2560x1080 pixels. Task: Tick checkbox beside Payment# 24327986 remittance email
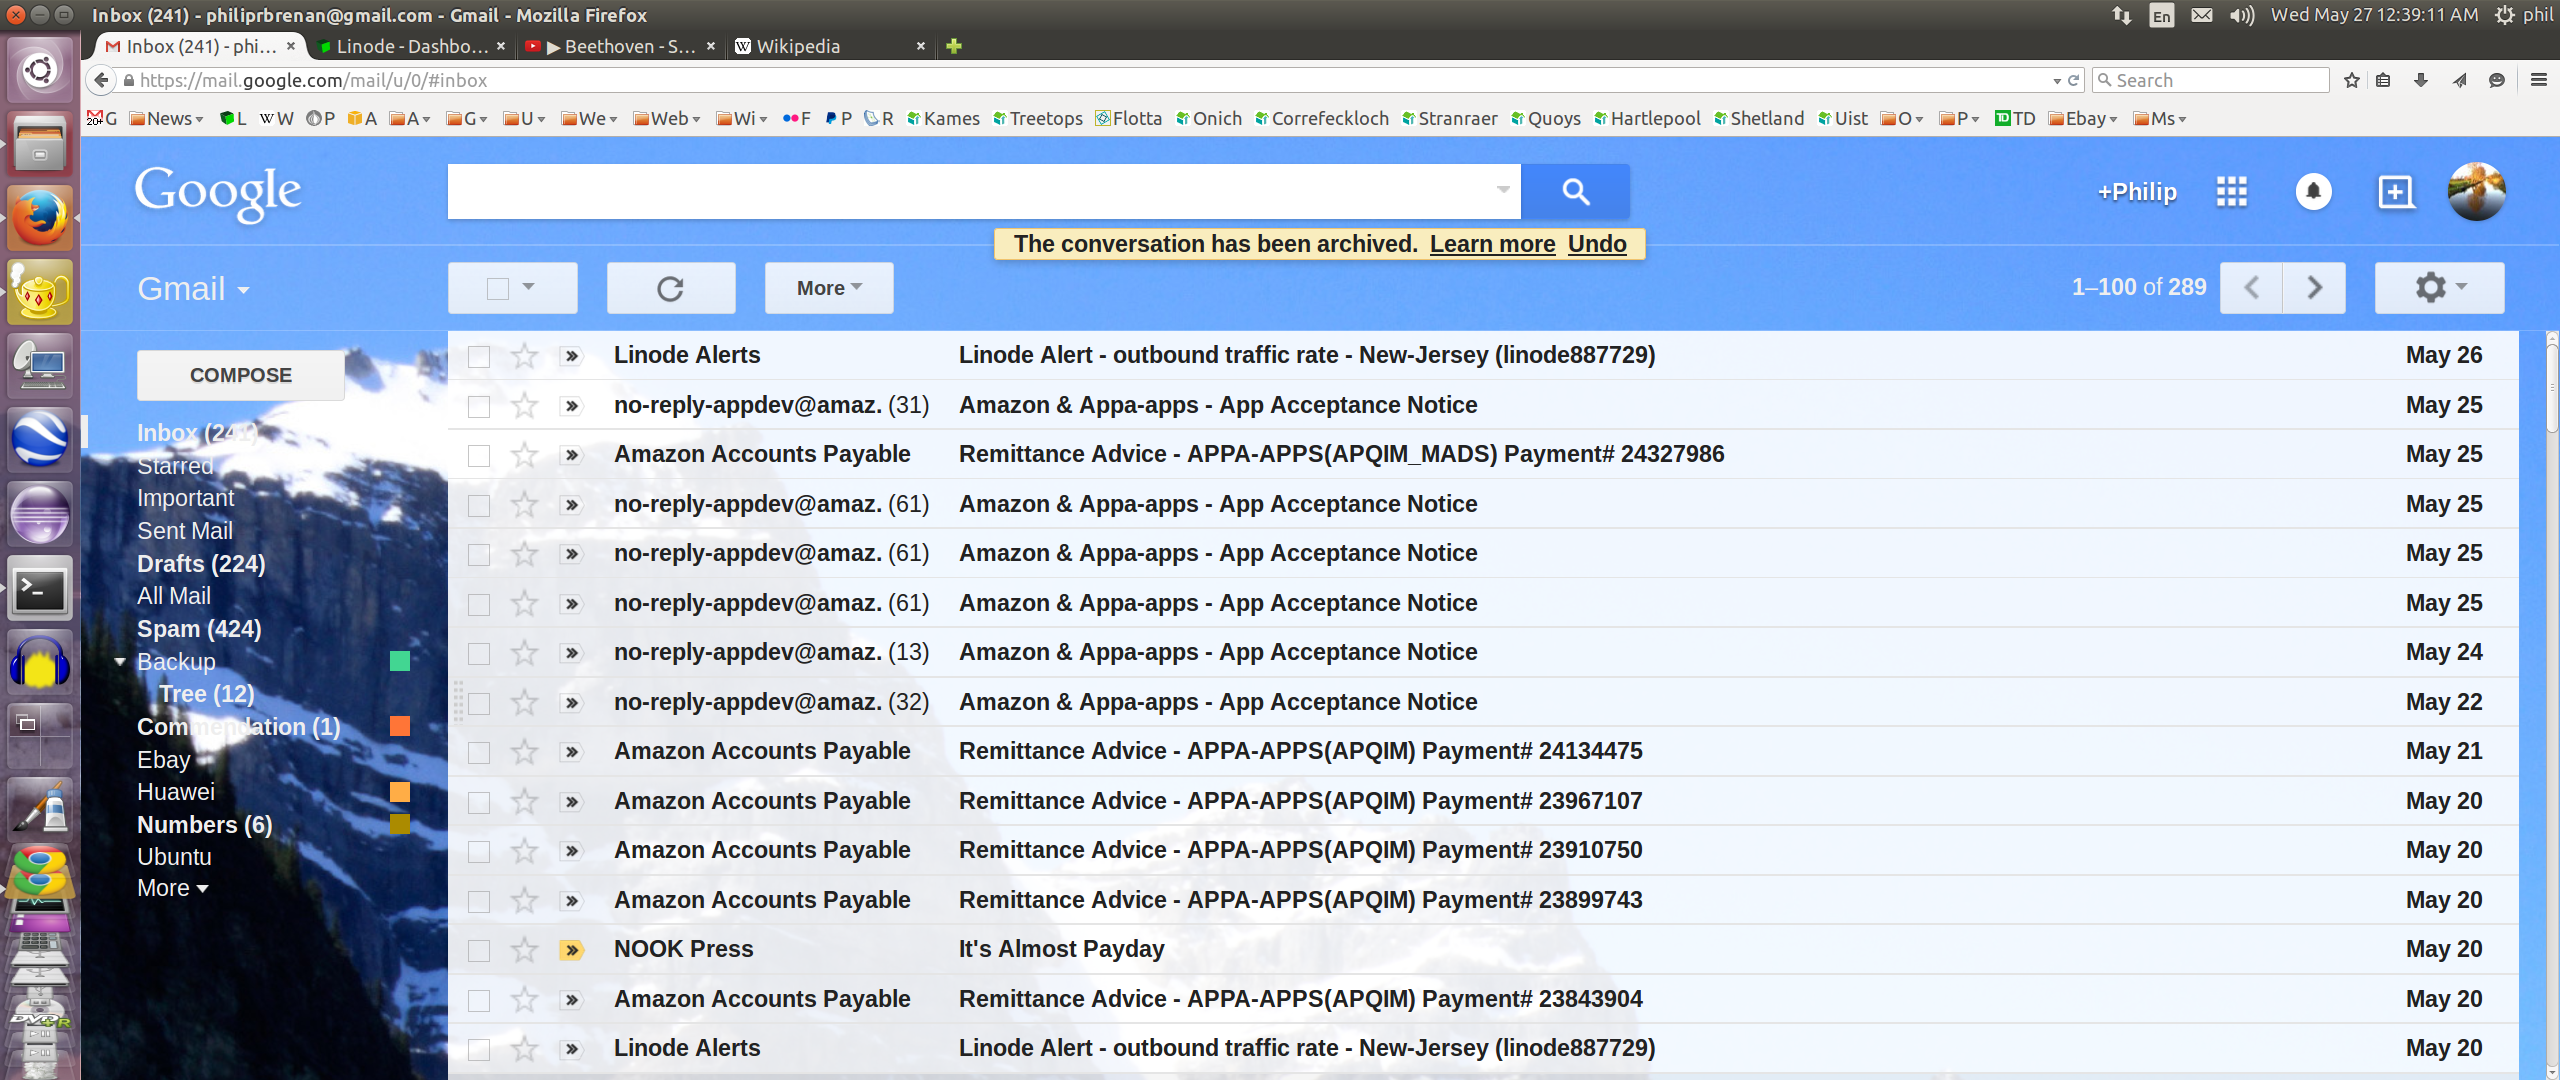(479, 455)
